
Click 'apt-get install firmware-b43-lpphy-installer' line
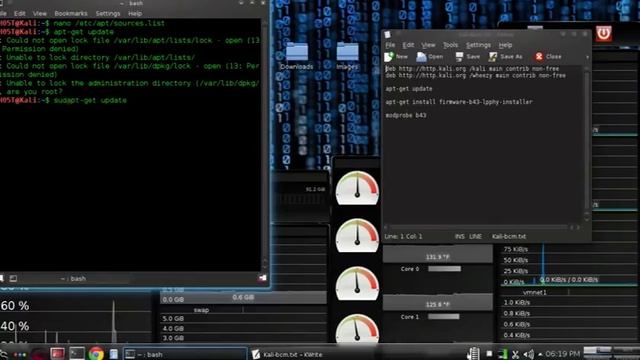[x=459, y=102]
